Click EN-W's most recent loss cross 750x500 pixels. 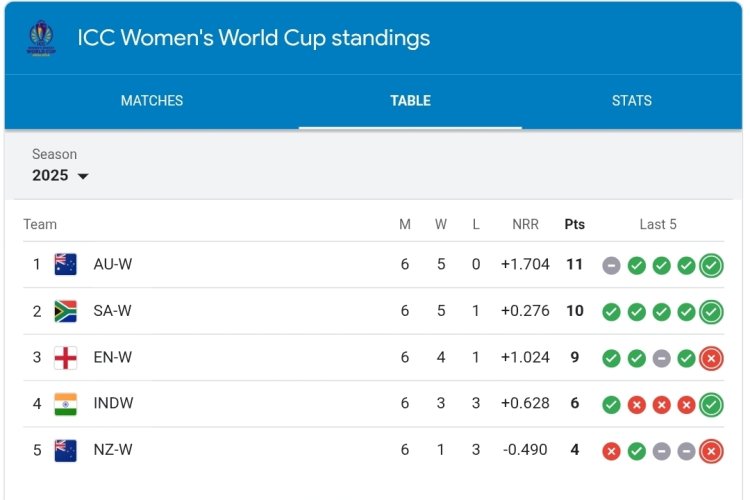(x=711, y=357)
